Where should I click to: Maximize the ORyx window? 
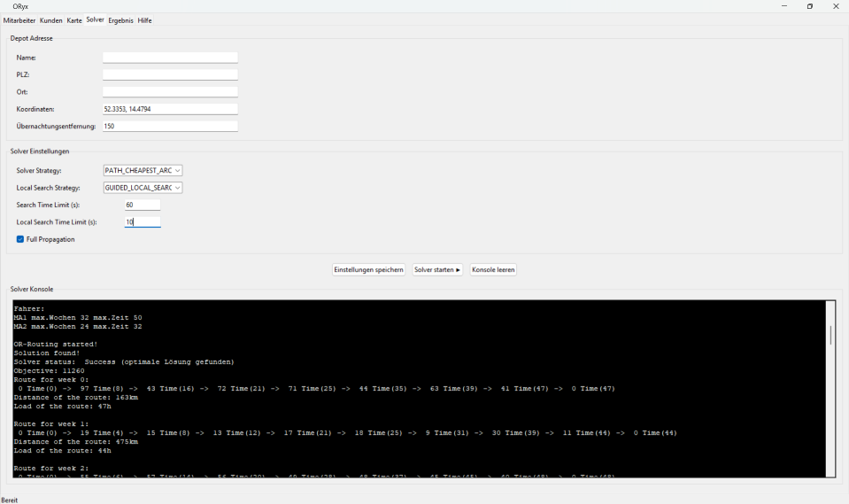(x=810, y=6)
